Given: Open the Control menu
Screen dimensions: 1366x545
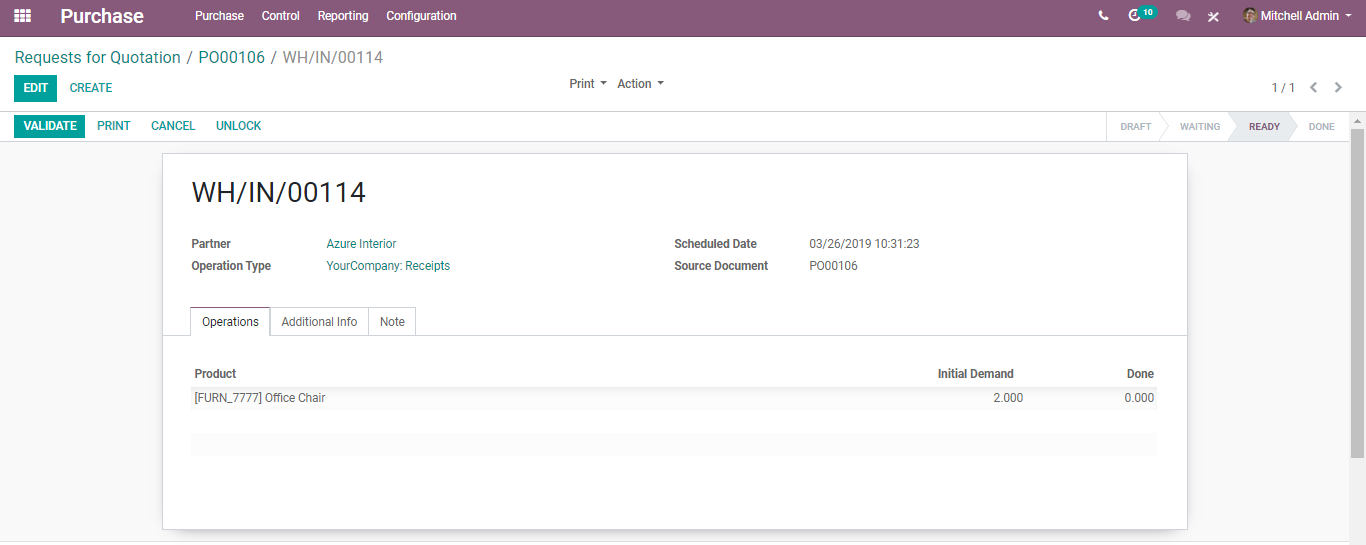Looking at the screenshot, I should (x=281, y=16).
